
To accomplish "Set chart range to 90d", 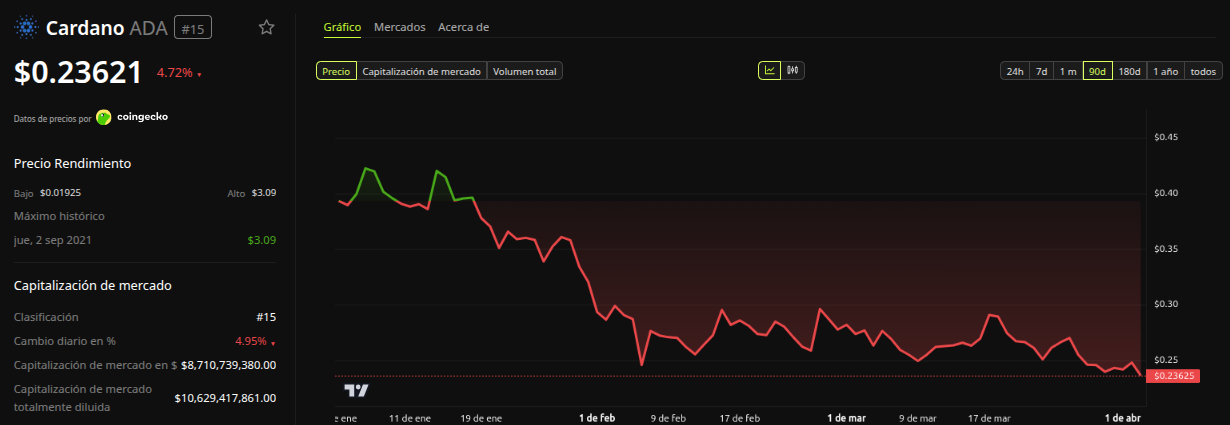I will pos(1098,71).
